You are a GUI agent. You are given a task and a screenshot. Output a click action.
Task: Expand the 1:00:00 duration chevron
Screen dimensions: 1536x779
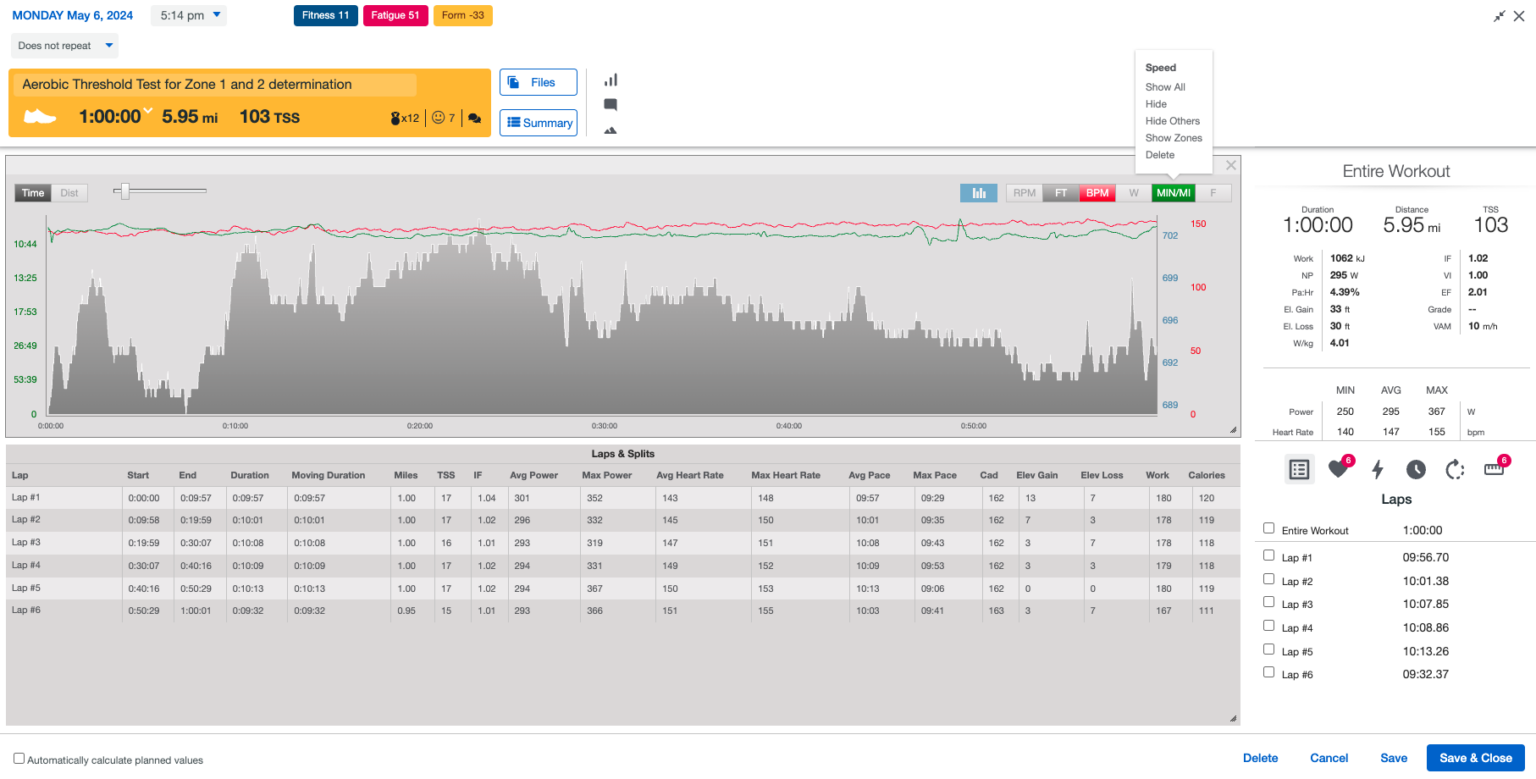147,112
